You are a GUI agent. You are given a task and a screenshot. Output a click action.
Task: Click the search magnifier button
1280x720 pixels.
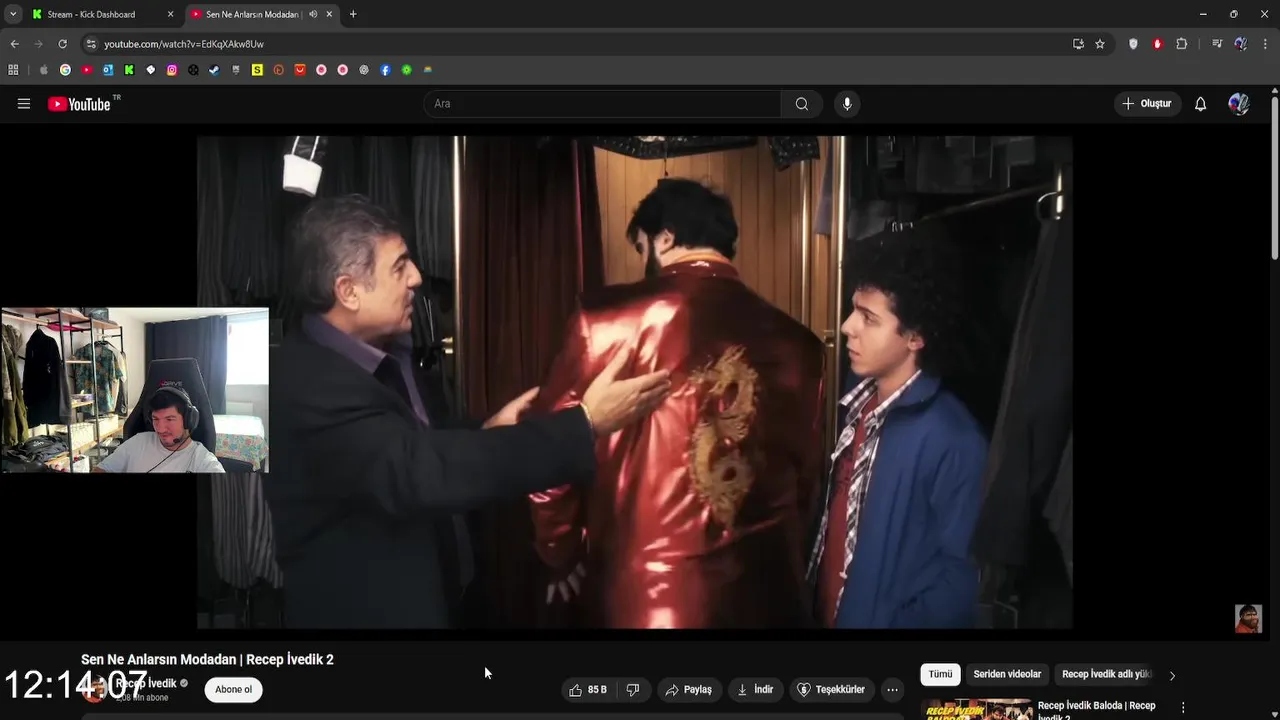click(x=802, y=104)
